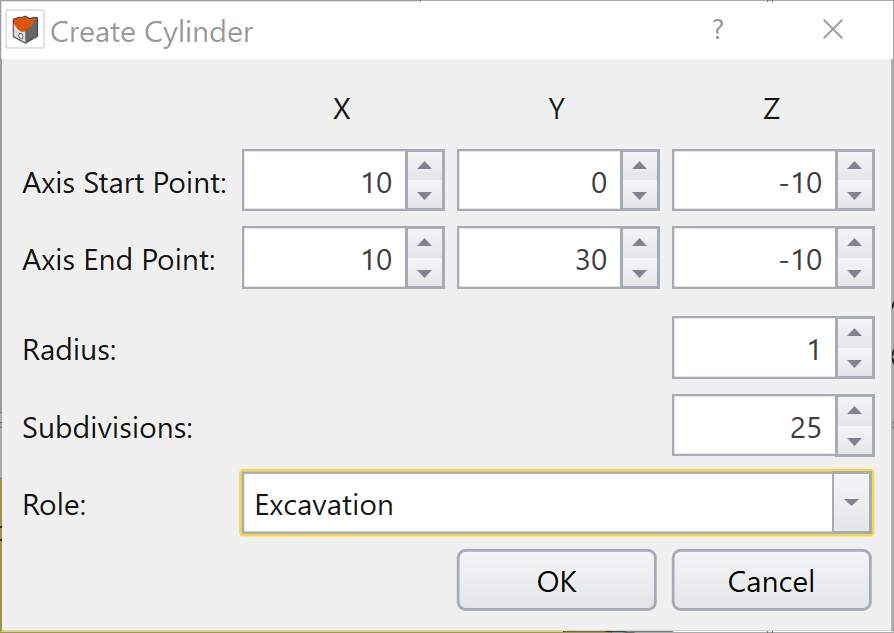Confirm cylinder creation with OK
Image resolution: width=894 pixels, height=633 pixels.
556,580
